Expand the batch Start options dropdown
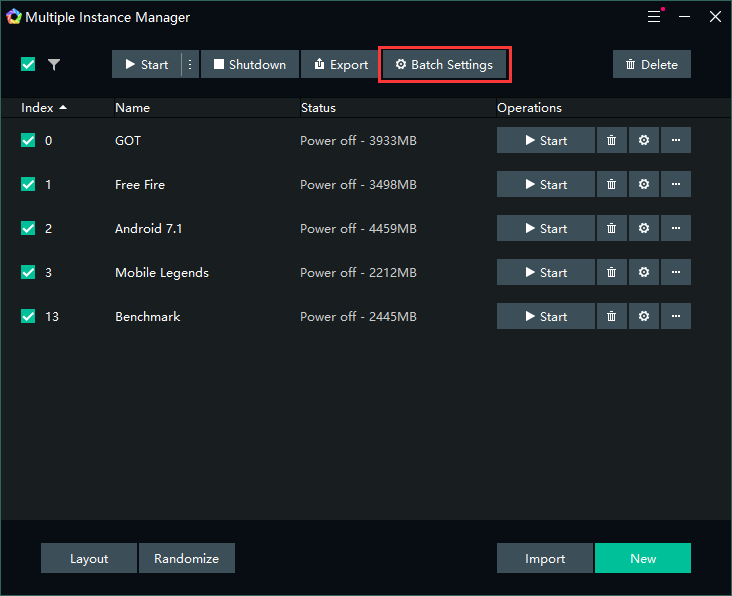This screenshot has width=732, height=596. (190, 65)
